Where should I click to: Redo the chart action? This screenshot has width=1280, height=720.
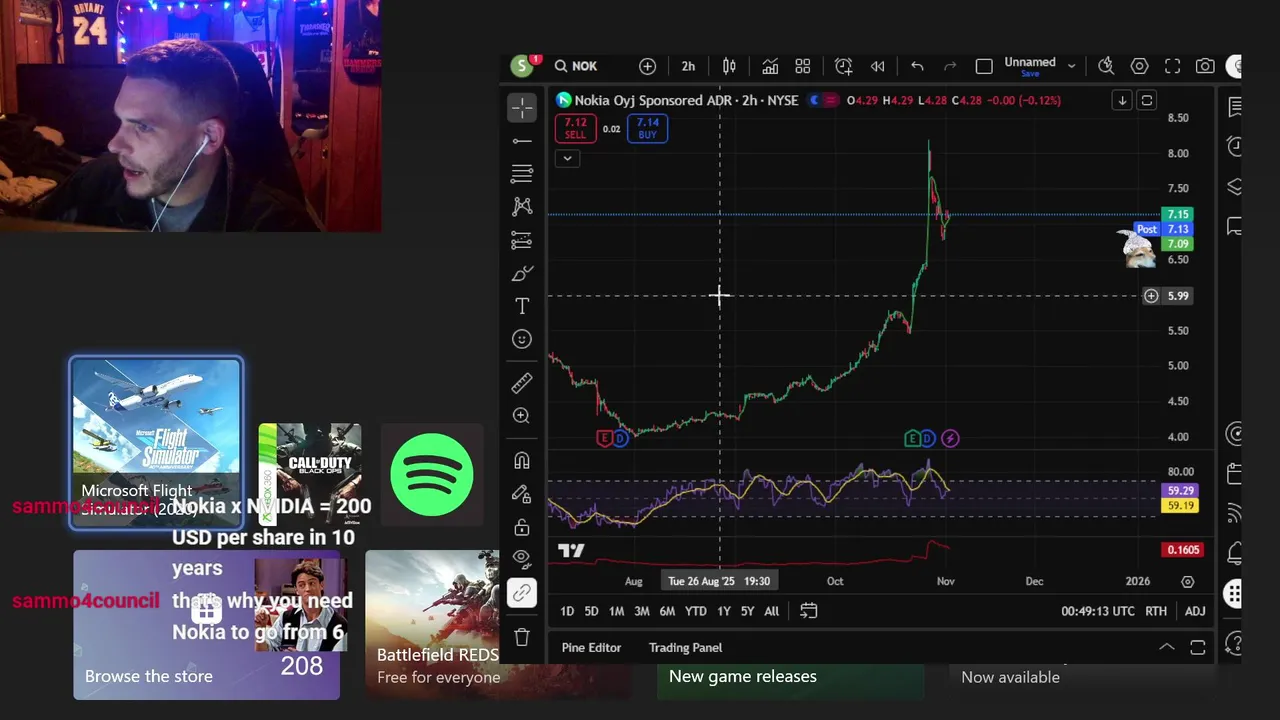click(x=950, y=66)
